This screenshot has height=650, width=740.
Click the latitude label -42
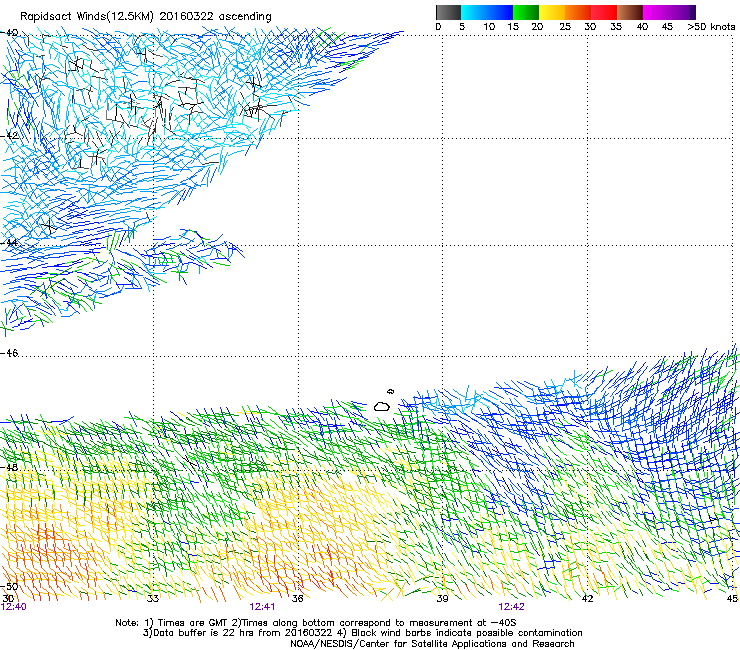pyautogui.click(x=9, y=135)
